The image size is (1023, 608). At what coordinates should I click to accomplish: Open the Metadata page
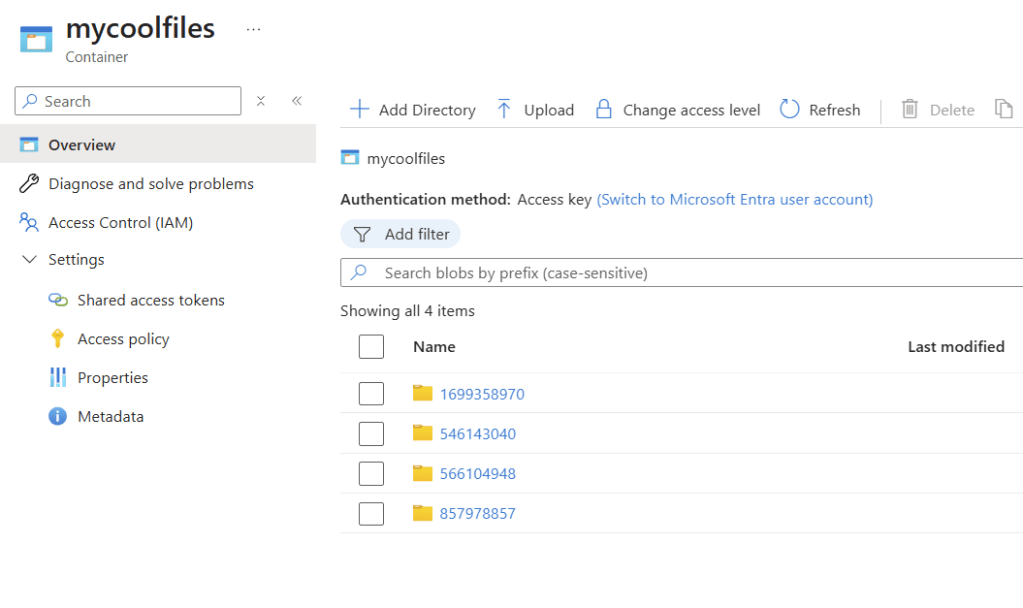(110, 417)
